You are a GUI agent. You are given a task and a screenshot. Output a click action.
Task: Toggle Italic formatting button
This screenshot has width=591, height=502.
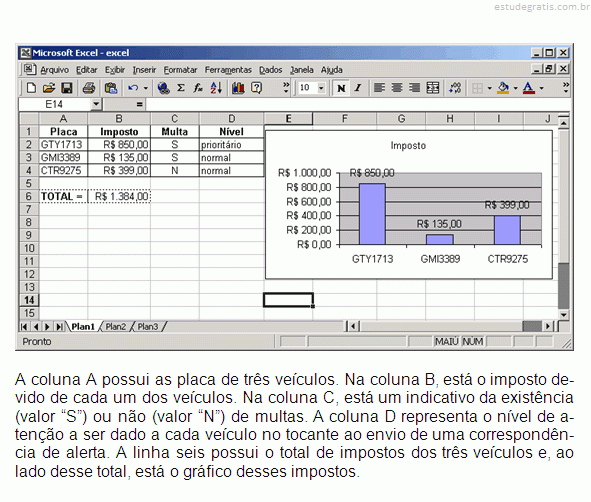(x=358, y=88)
